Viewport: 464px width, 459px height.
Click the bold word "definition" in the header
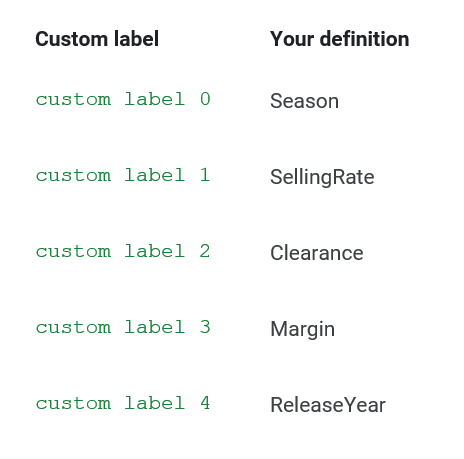click(364, 39)
